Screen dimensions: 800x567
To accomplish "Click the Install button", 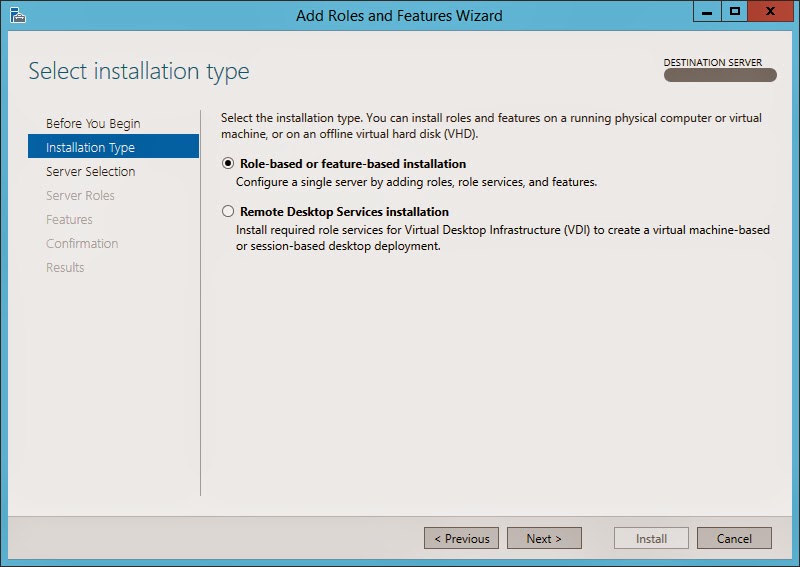I will click(651, 538).
